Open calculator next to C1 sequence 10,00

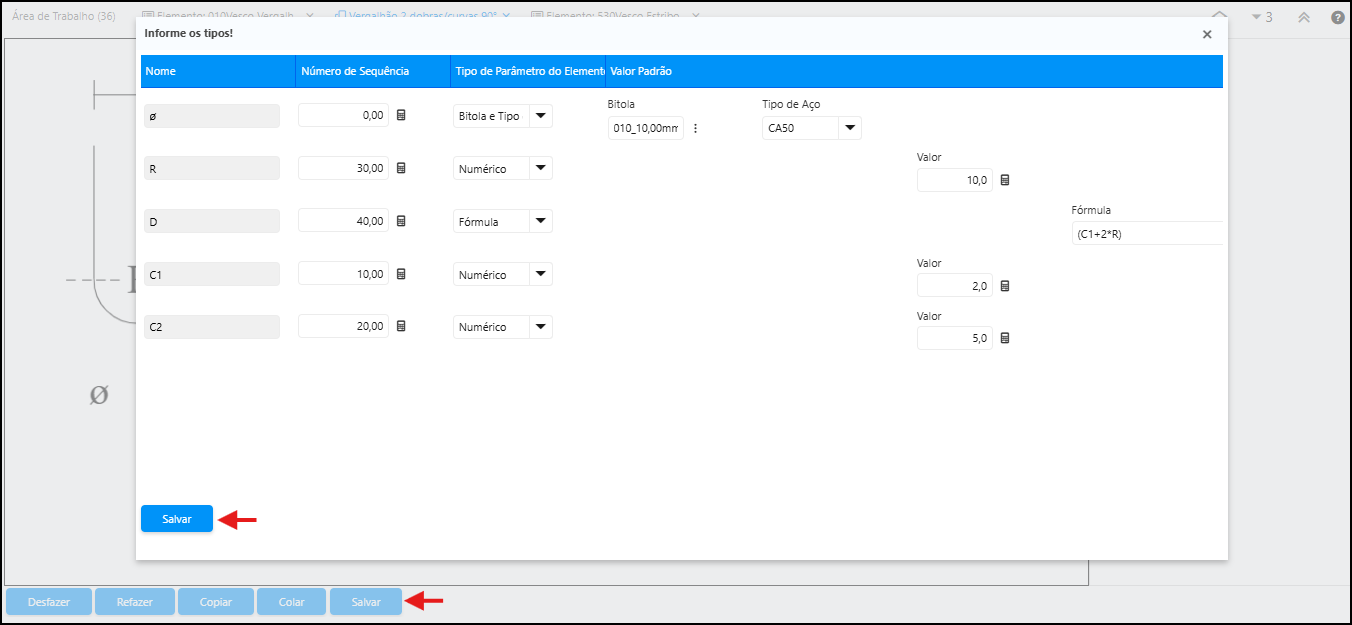(401, 274)
